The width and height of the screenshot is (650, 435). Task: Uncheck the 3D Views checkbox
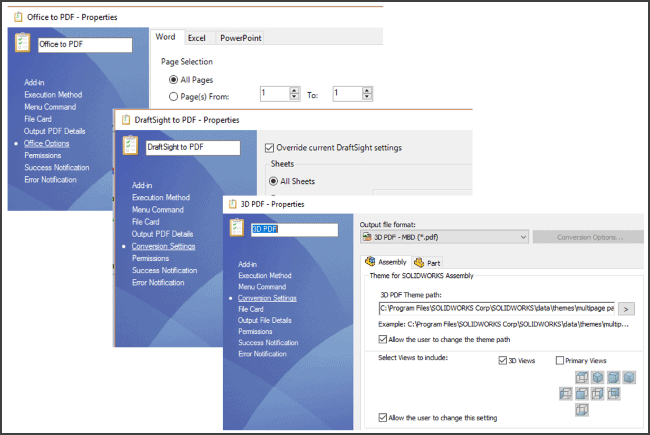point(503,360)
